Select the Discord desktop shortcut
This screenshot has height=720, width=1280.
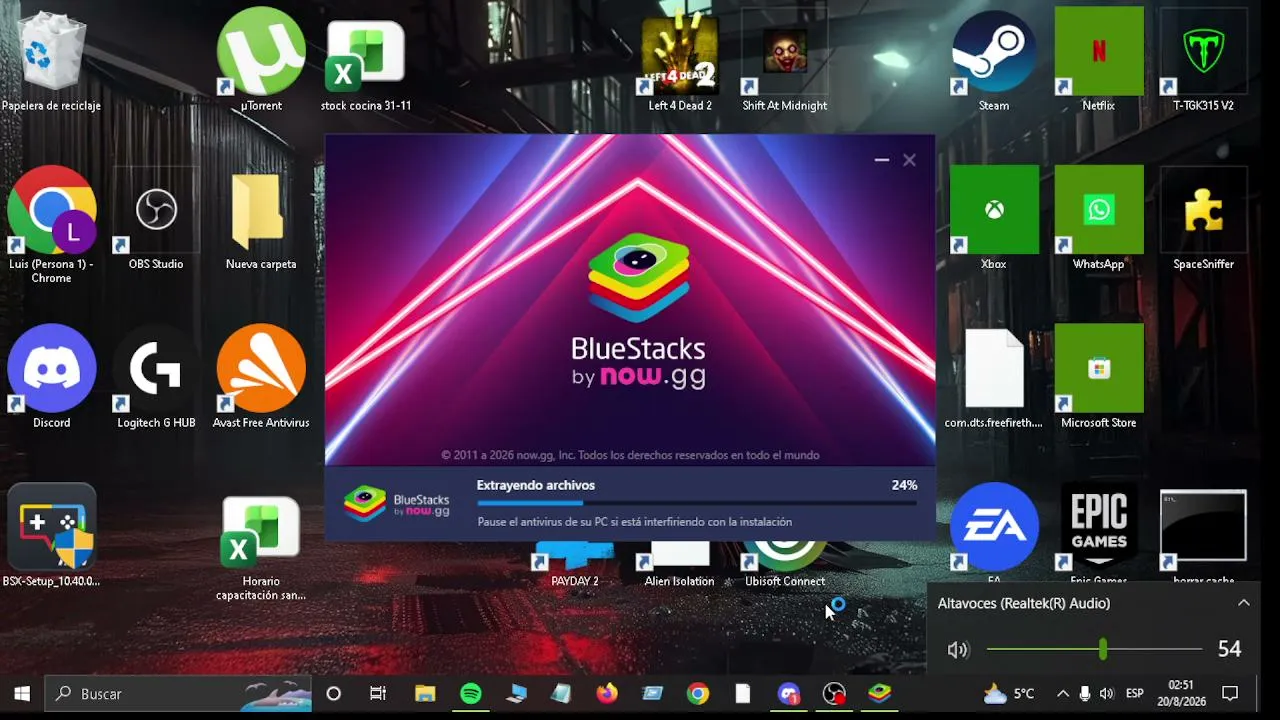[x=51, y=378]
